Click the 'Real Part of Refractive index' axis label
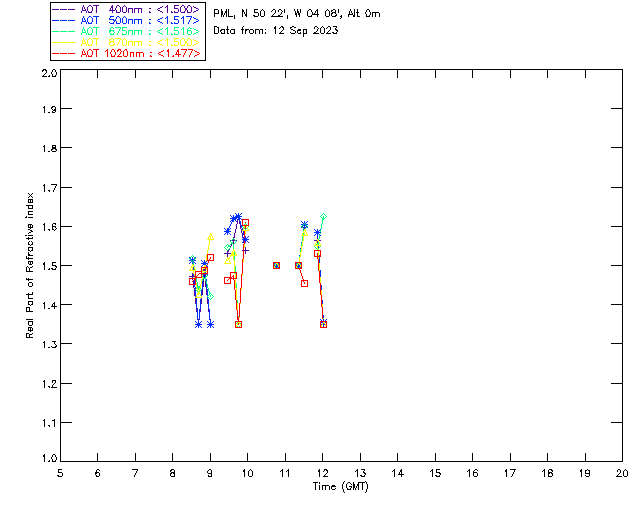This screenshot has height=512, width=640. (x=29, y=265)
